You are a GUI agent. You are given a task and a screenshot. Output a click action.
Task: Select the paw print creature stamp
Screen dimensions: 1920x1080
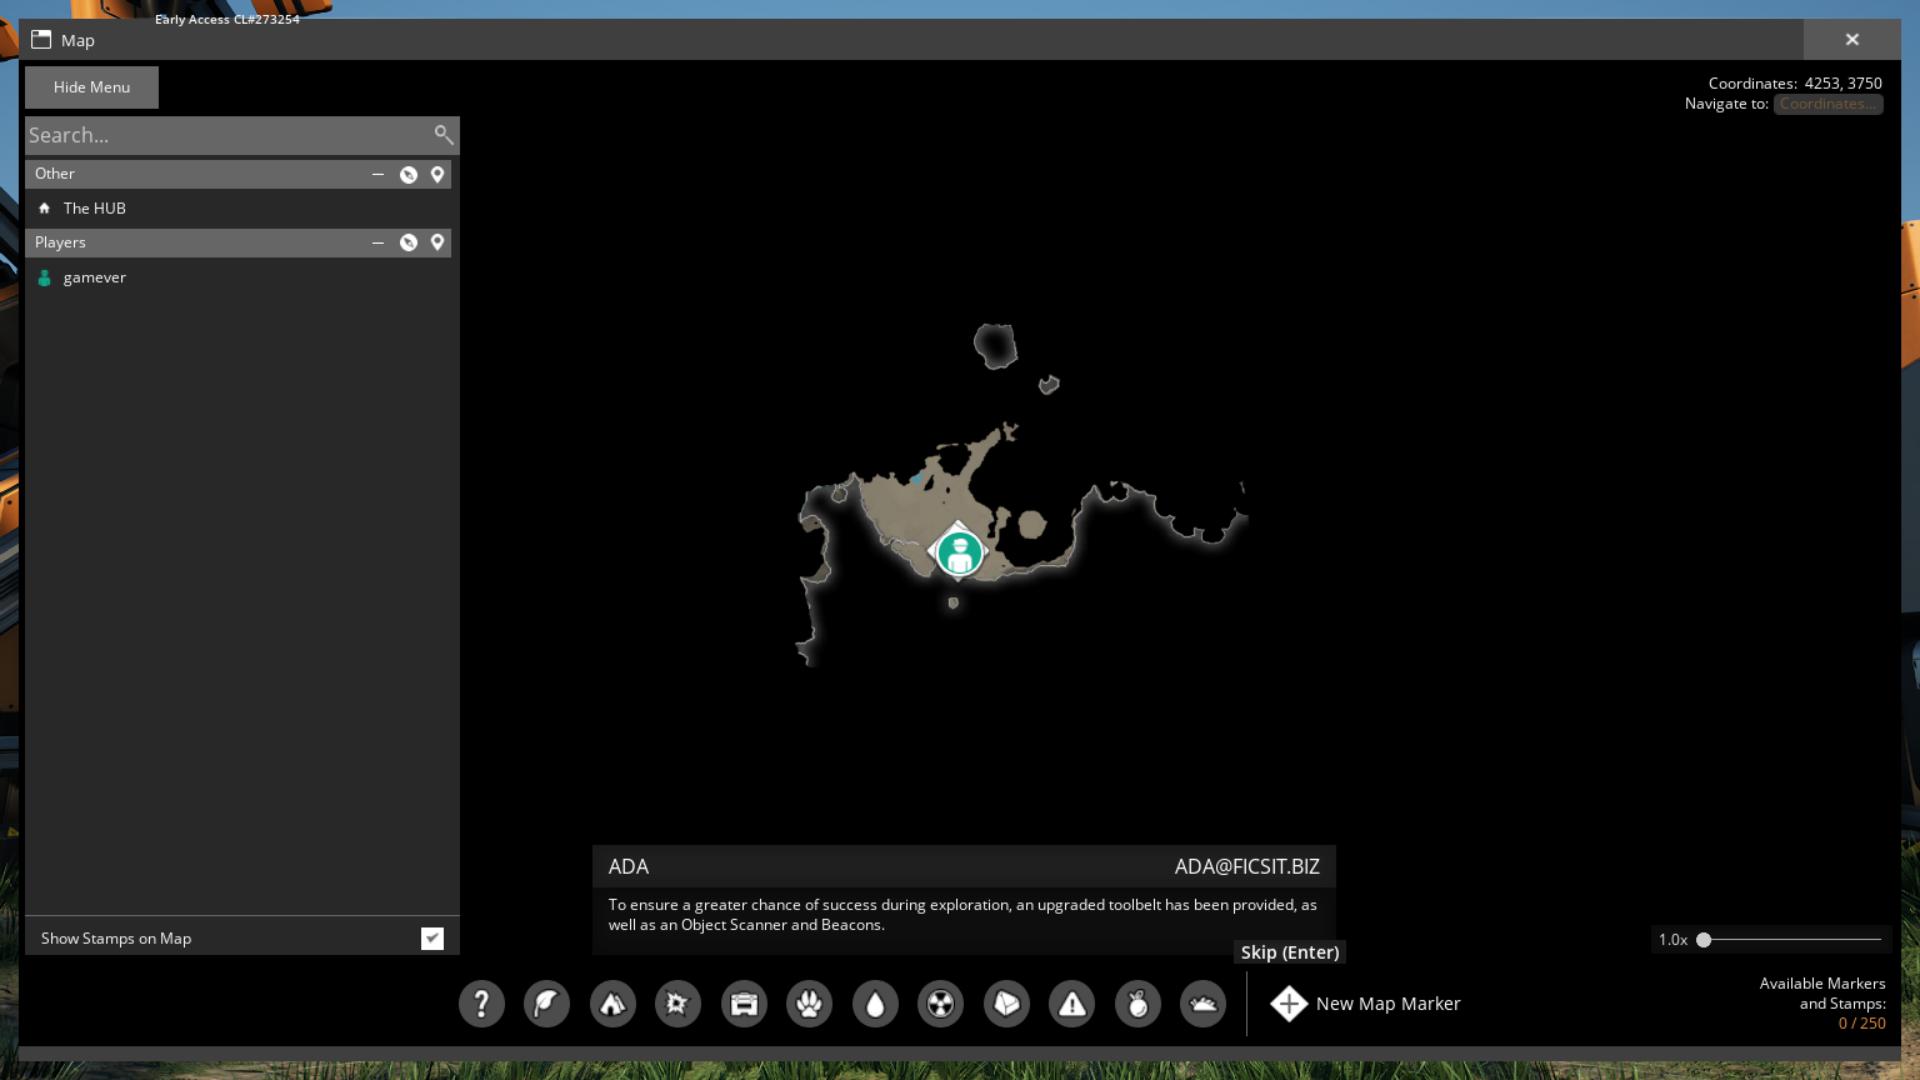pos(810,1003)
